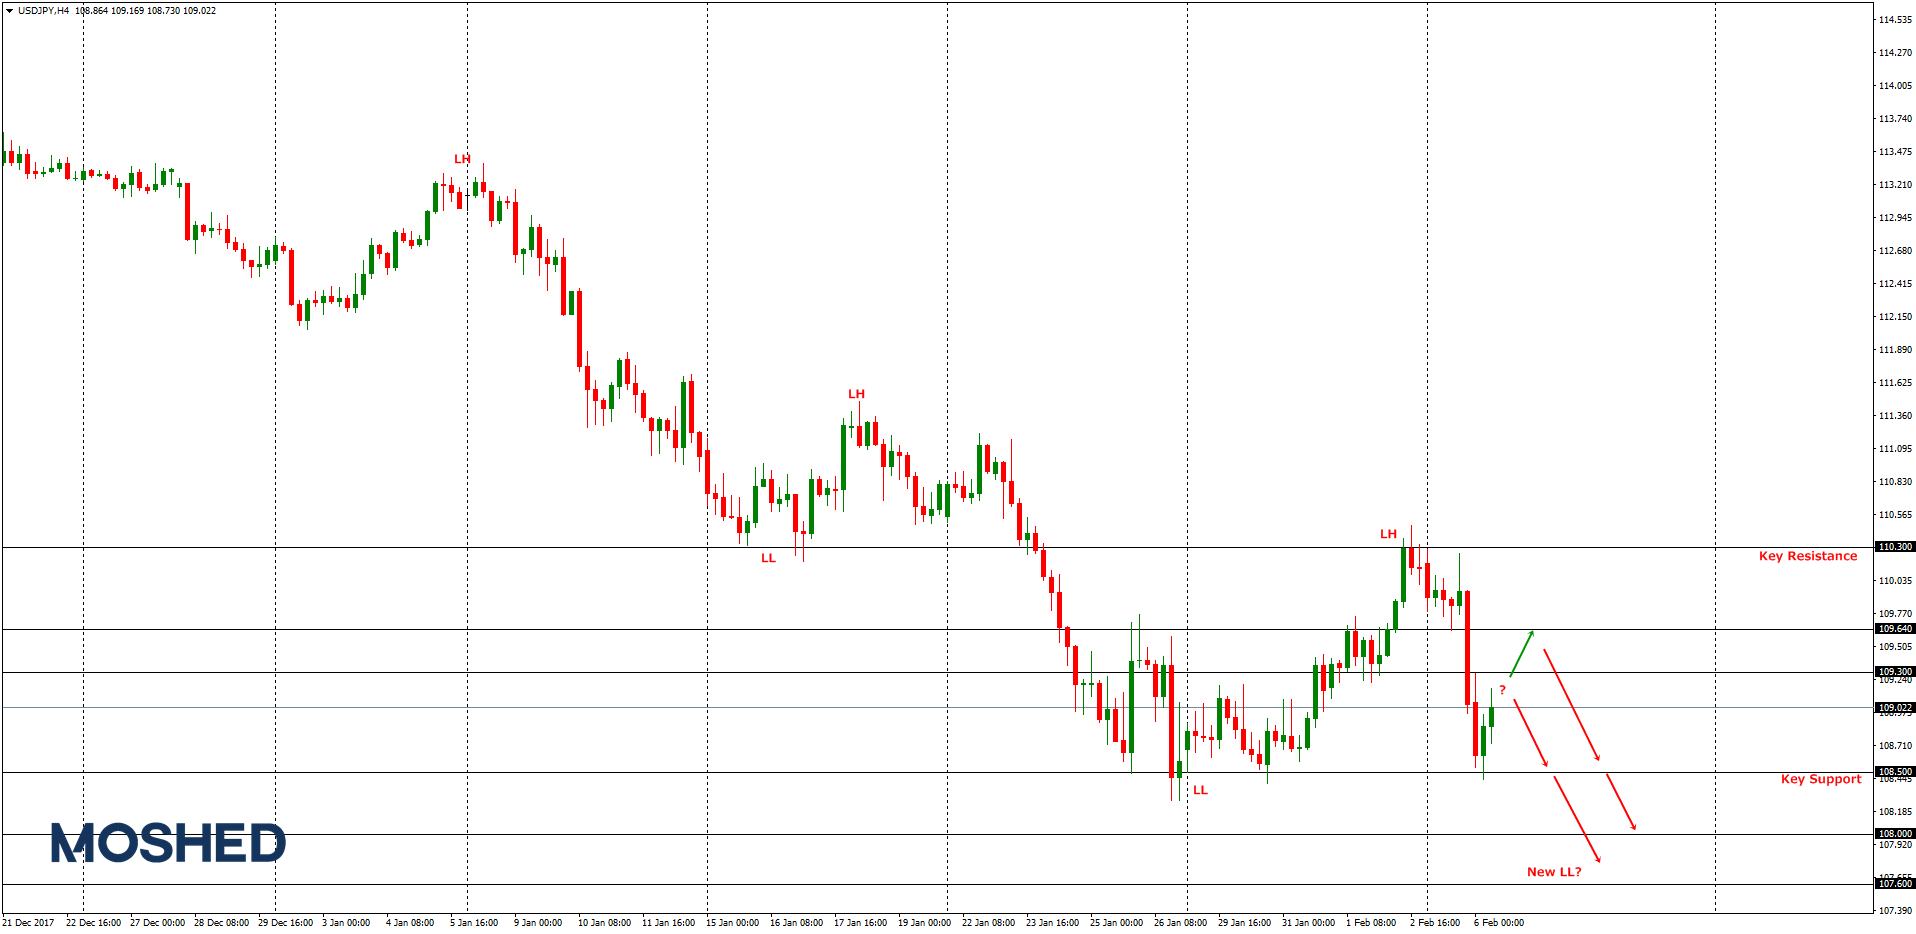The height and width of the screenshot is (934, 1916).
Task: Open the USDJPY symbol dropdown arrow
Action: point(8,11)
